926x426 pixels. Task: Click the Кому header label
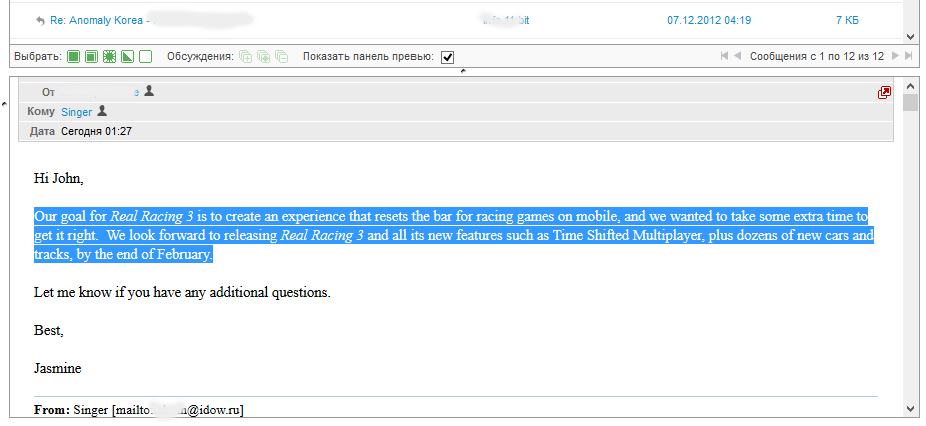[x=41, y=111]
